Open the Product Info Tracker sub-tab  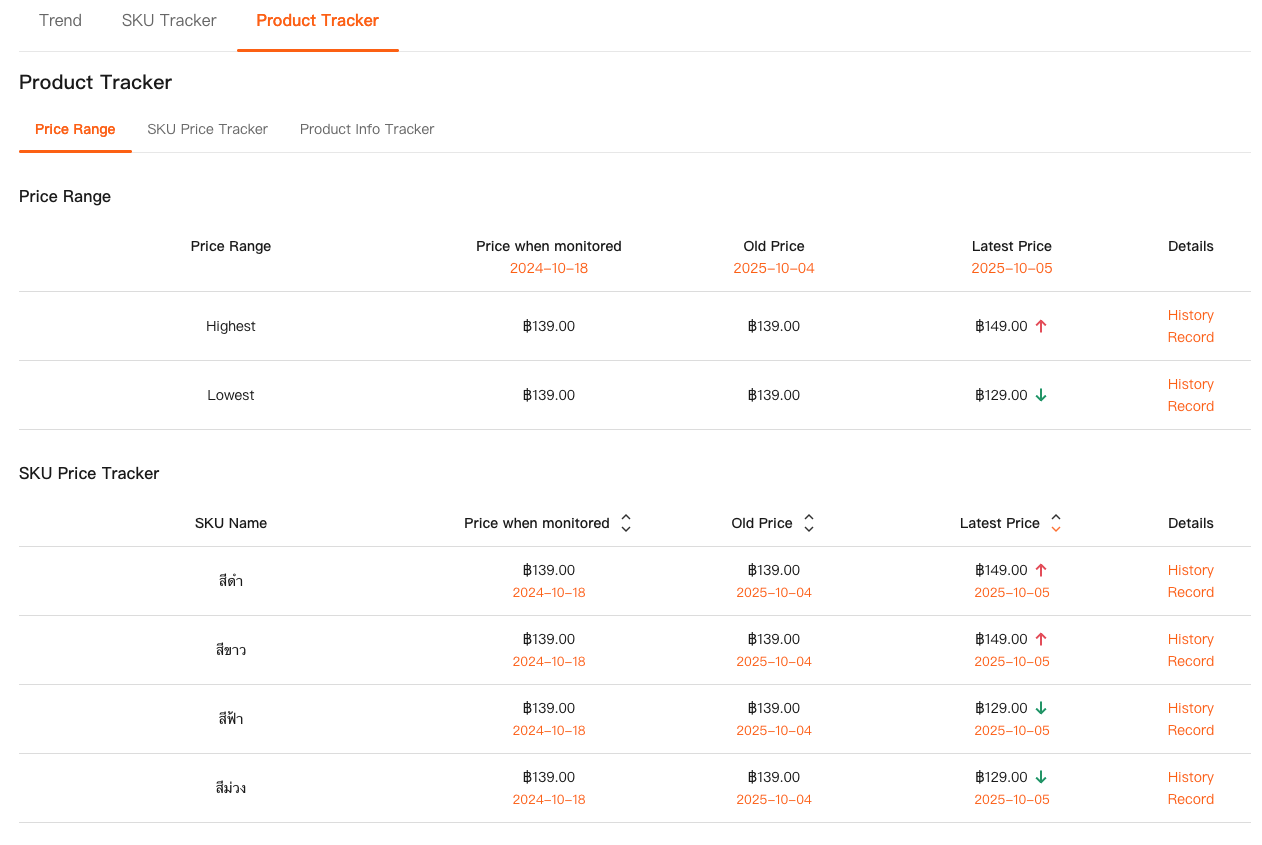pyautogui.click(x=367, y=129)
